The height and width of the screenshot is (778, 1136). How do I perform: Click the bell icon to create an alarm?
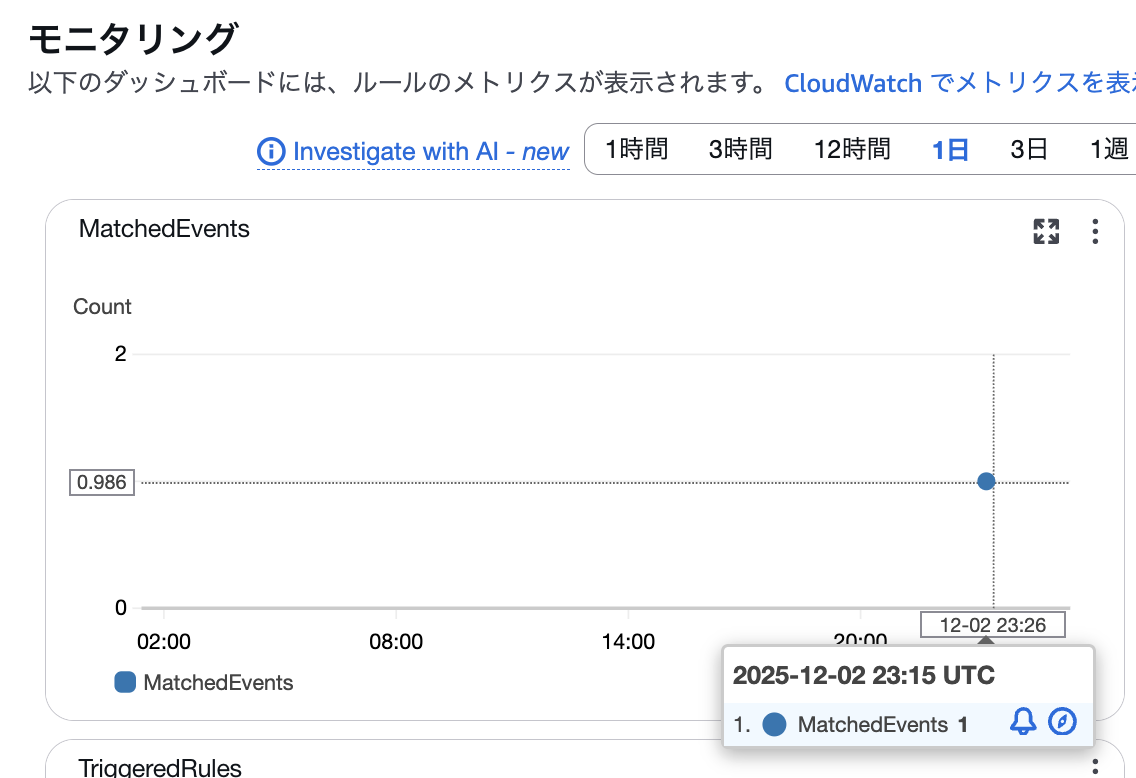(x=1022, y=721)
